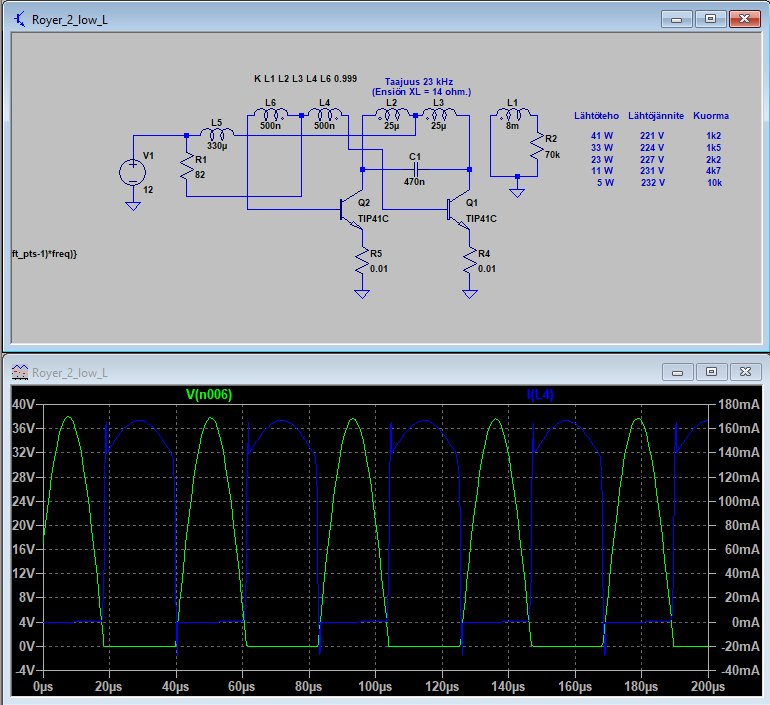Viewport: 770px width, 705px height.
Task: Click capacitor C1 470n in the schematic
Action: (415, 170)
